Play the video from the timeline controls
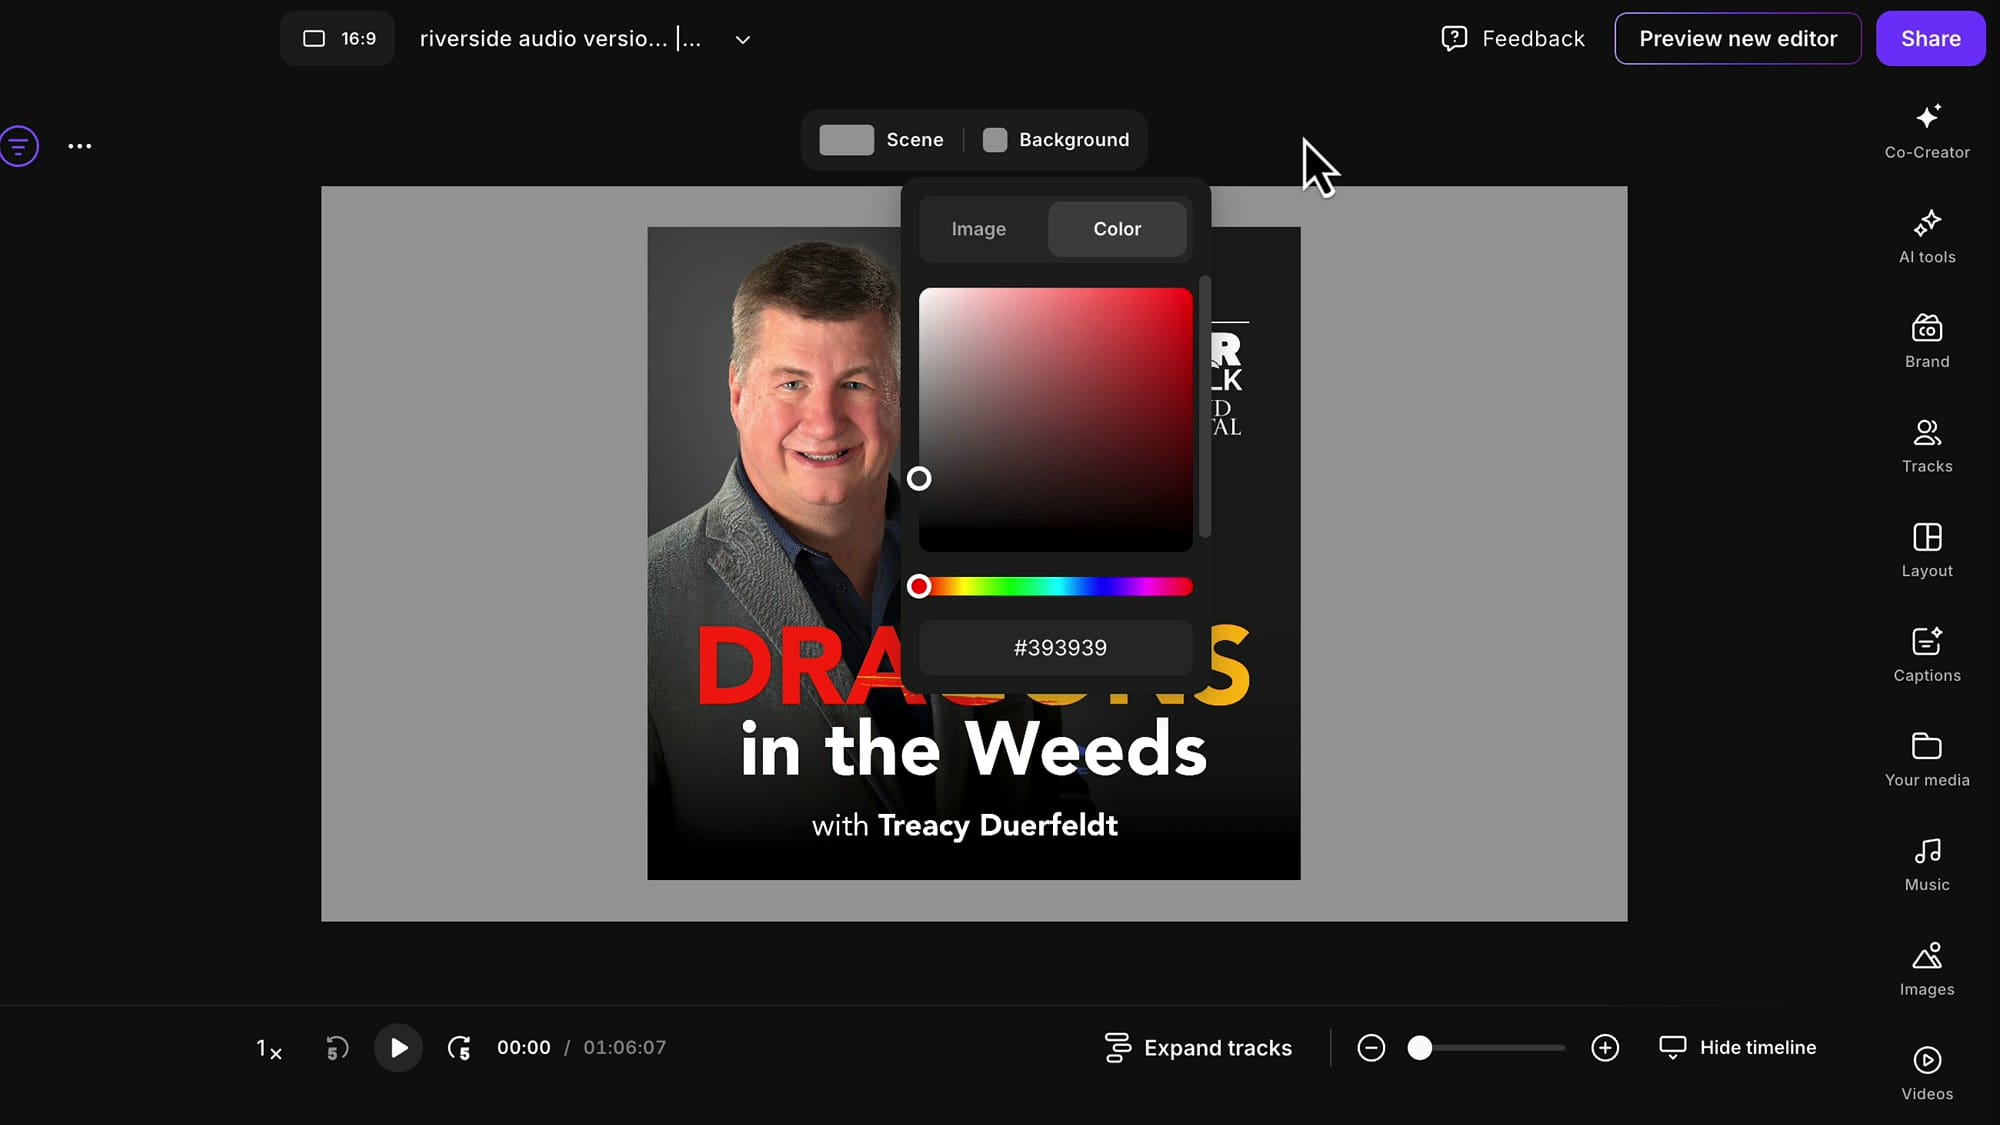 [x=398, y=1047]
